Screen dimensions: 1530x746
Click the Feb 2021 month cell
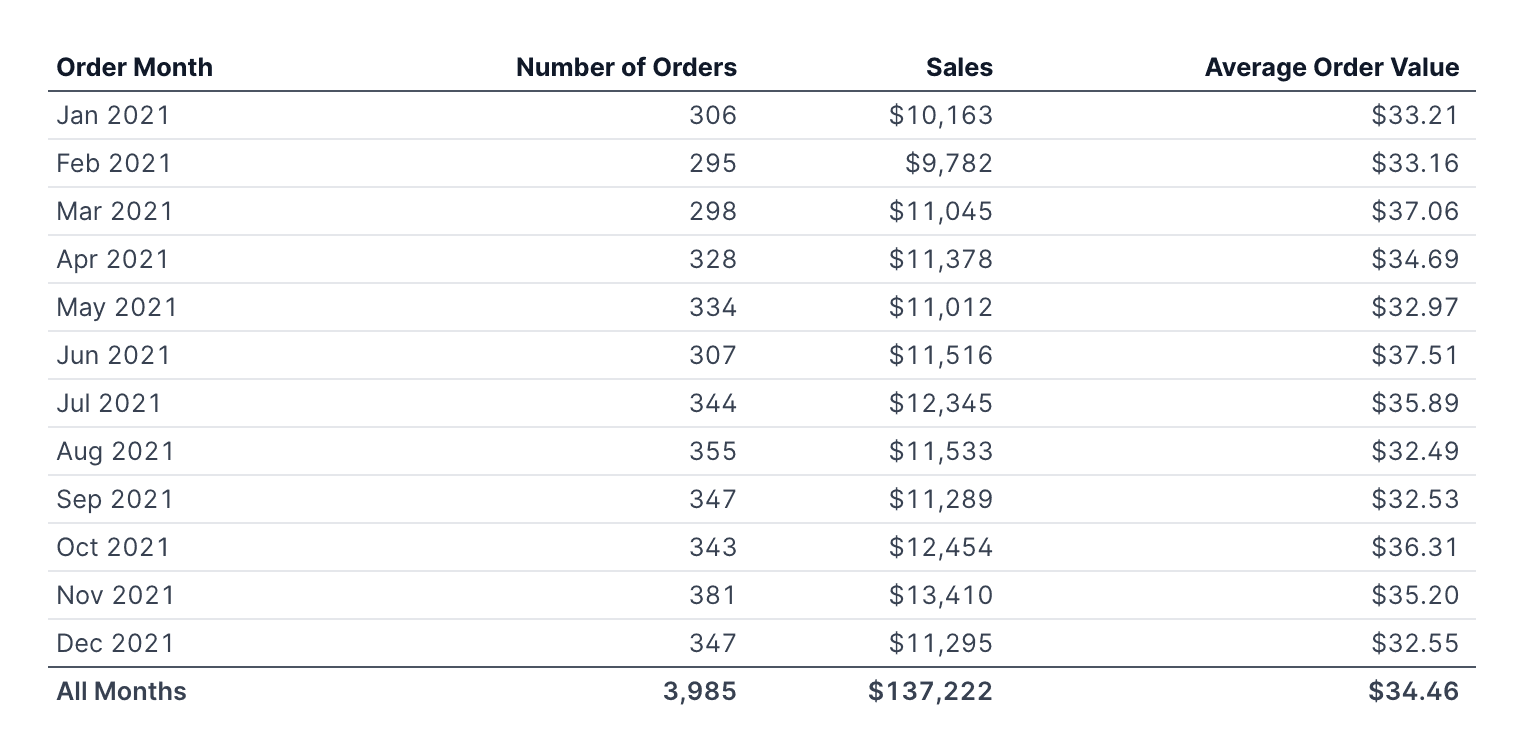coord(114,163)
